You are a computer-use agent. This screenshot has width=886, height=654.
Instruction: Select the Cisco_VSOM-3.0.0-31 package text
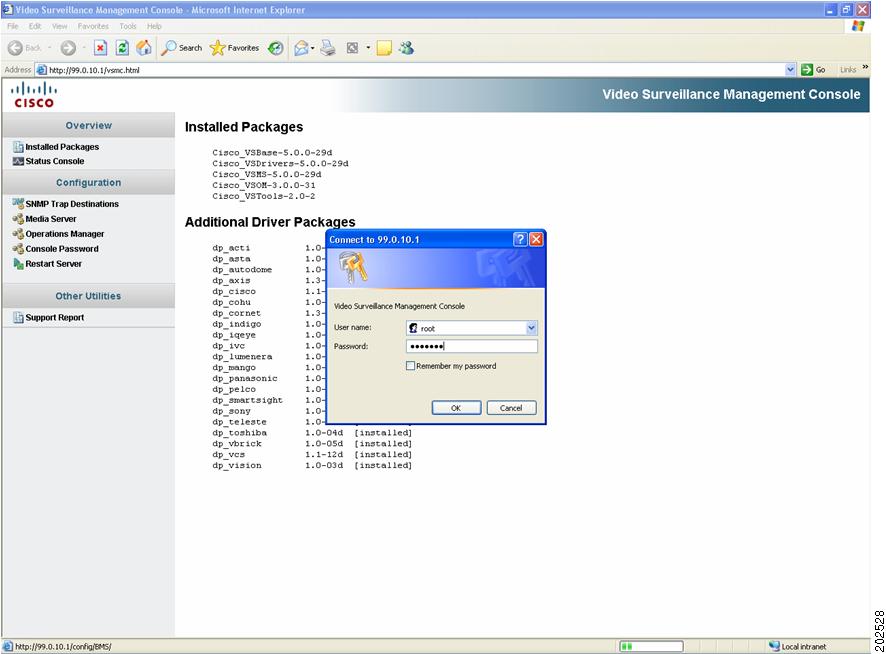click(x=264, y=185)
